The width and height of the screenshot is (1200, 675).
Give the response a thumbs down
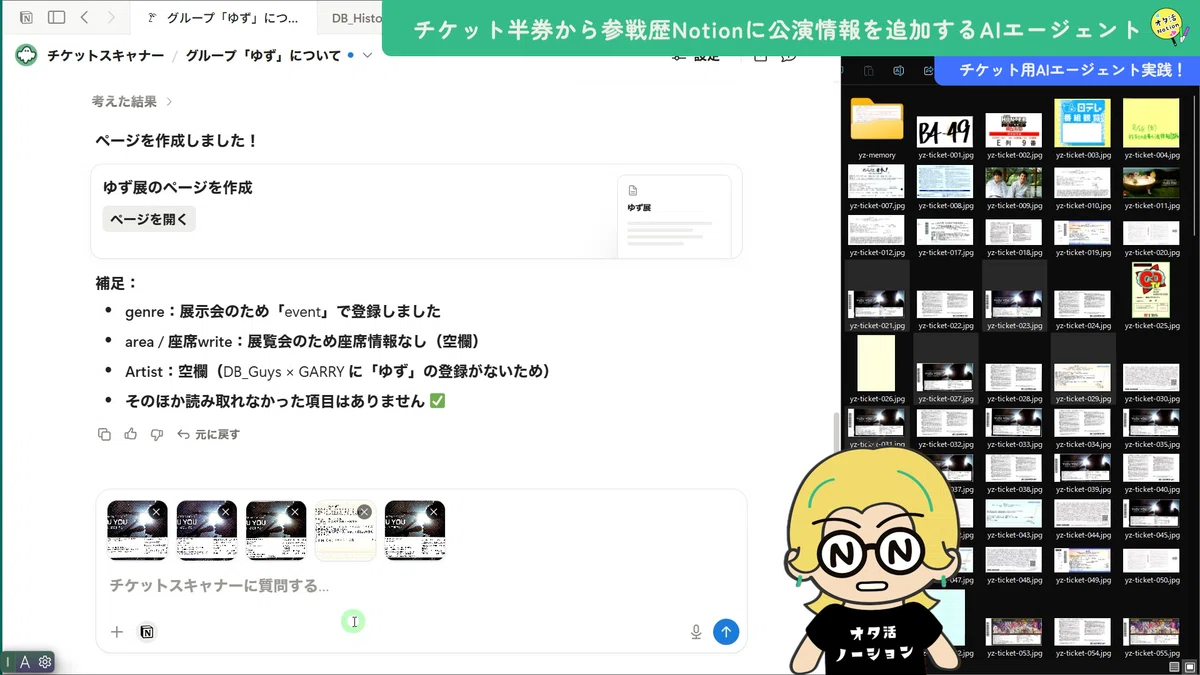[156, 434]
